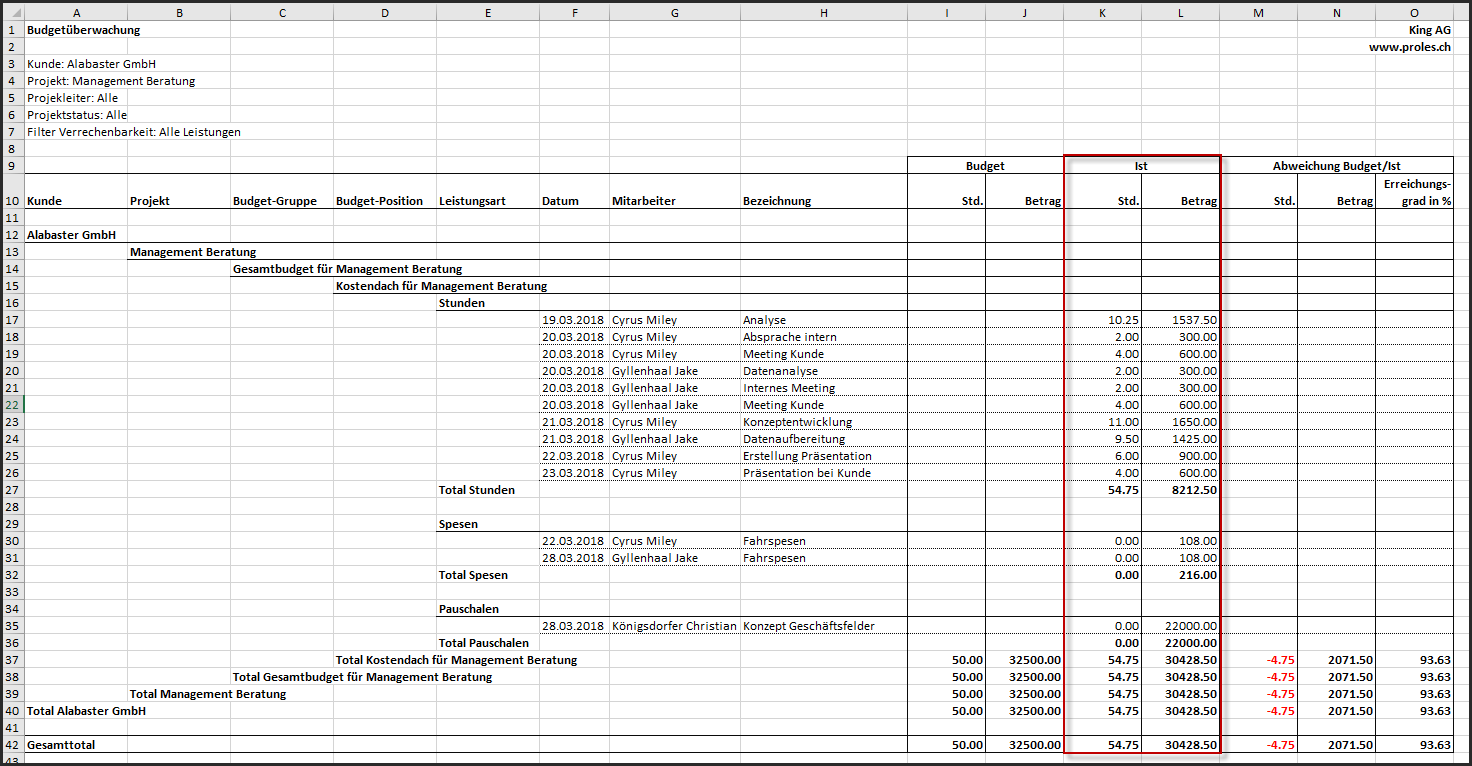Screen dimensions: 1472x766
Task: Click the www.proles.ch cell
Action: pos(1410,47)
